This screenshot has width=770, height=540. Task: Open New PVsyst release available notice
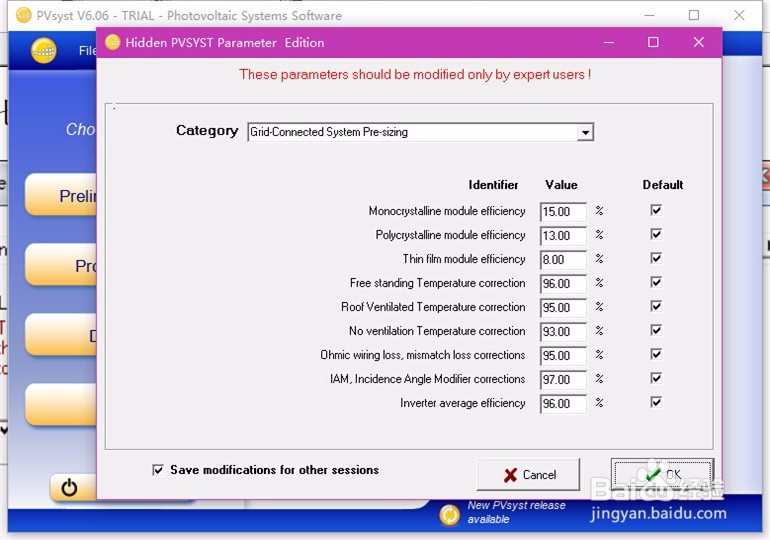coord(516,512)
